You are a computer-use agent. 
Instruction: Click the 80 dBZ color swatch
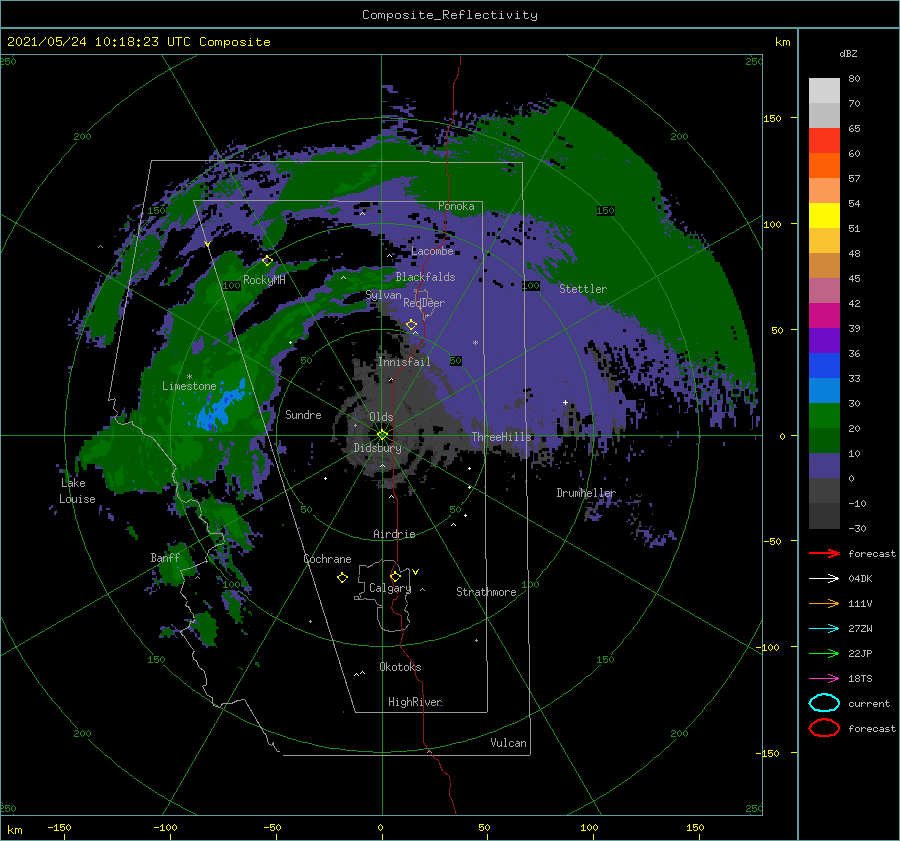coord(824,90)
